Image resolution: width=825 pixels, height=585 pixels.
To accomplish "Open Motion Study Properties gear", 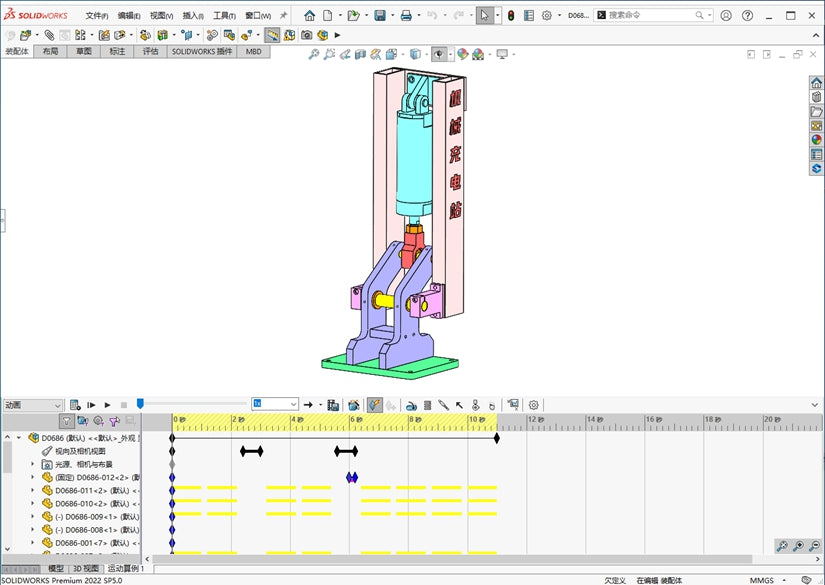I will (534, 405).
